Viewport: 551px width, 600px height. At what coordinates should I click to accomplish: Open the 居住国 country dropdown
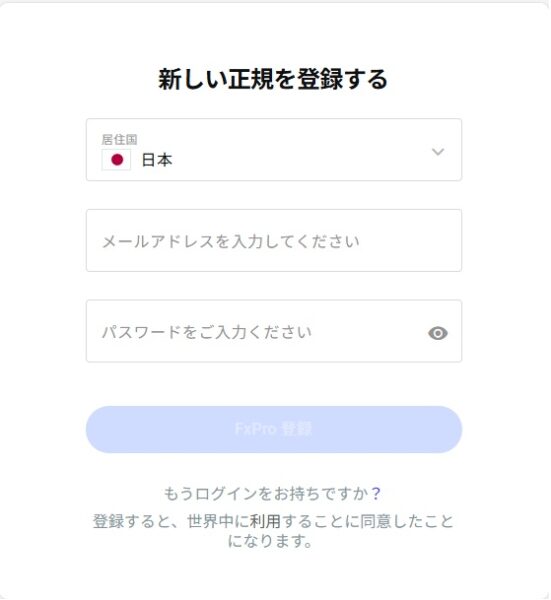click(274, 150)
